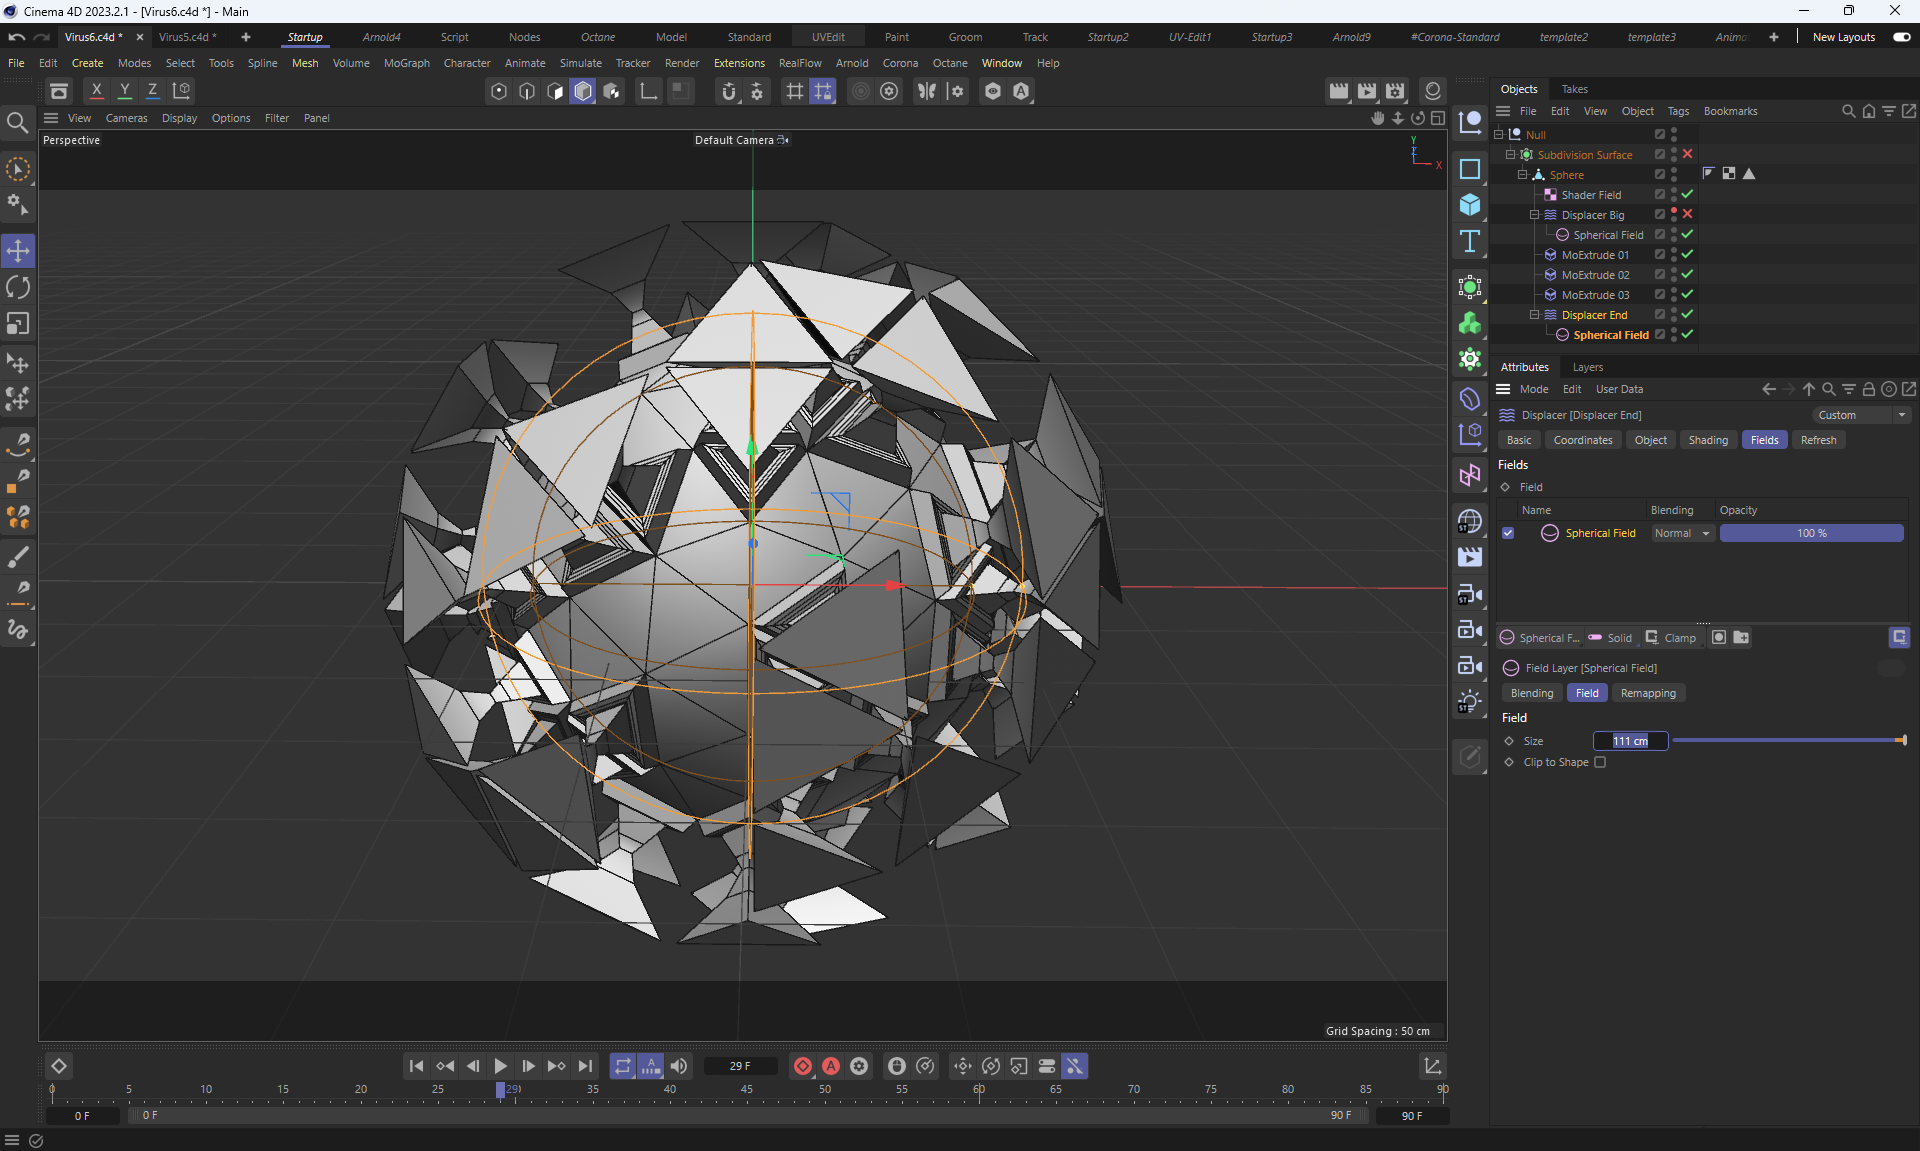Screen dimensions: 1920x1151
Task: Select the Move tool in left toolbar
Action: click(18, 251)
